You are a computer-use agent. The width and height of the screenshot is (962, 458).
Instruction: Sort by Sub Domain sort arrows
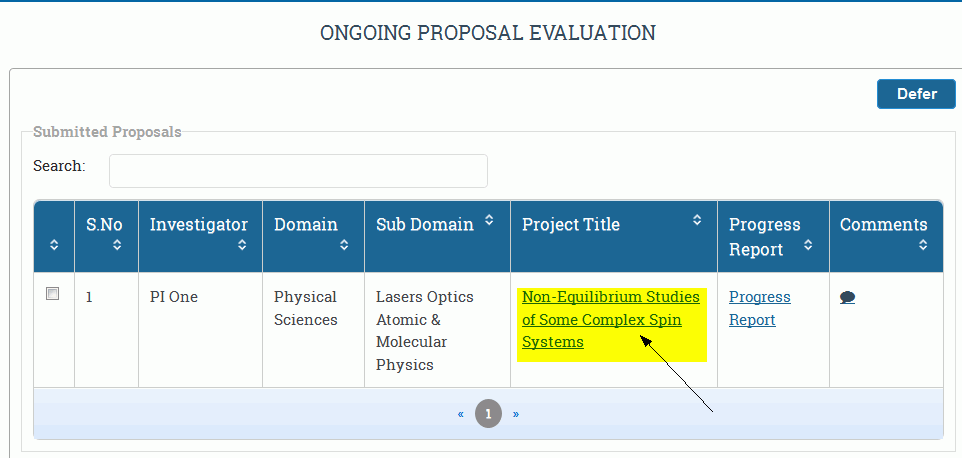coord(489,220)
